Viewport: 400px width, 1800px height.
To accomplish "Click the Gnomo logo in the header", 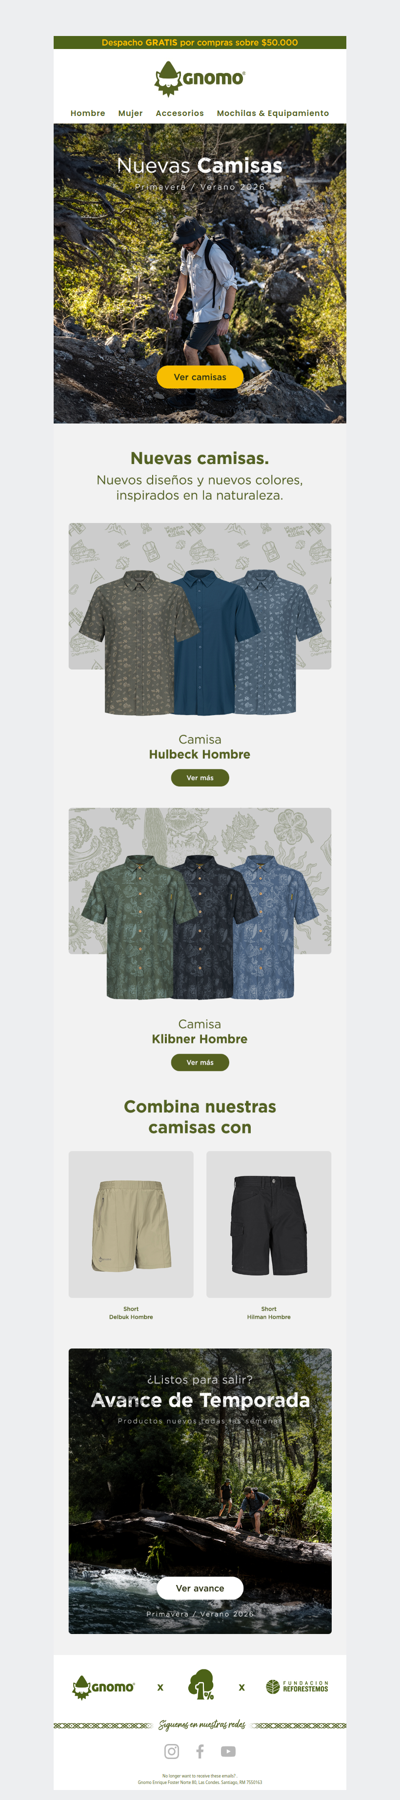I will click(200, 78).
